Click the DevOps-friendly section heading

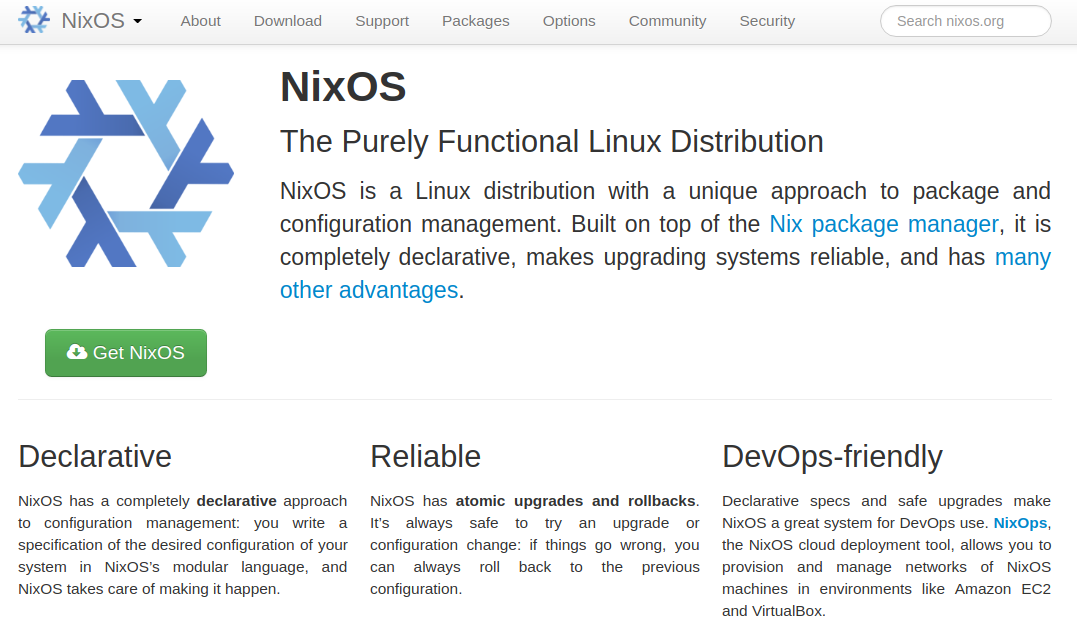point(832,458)
